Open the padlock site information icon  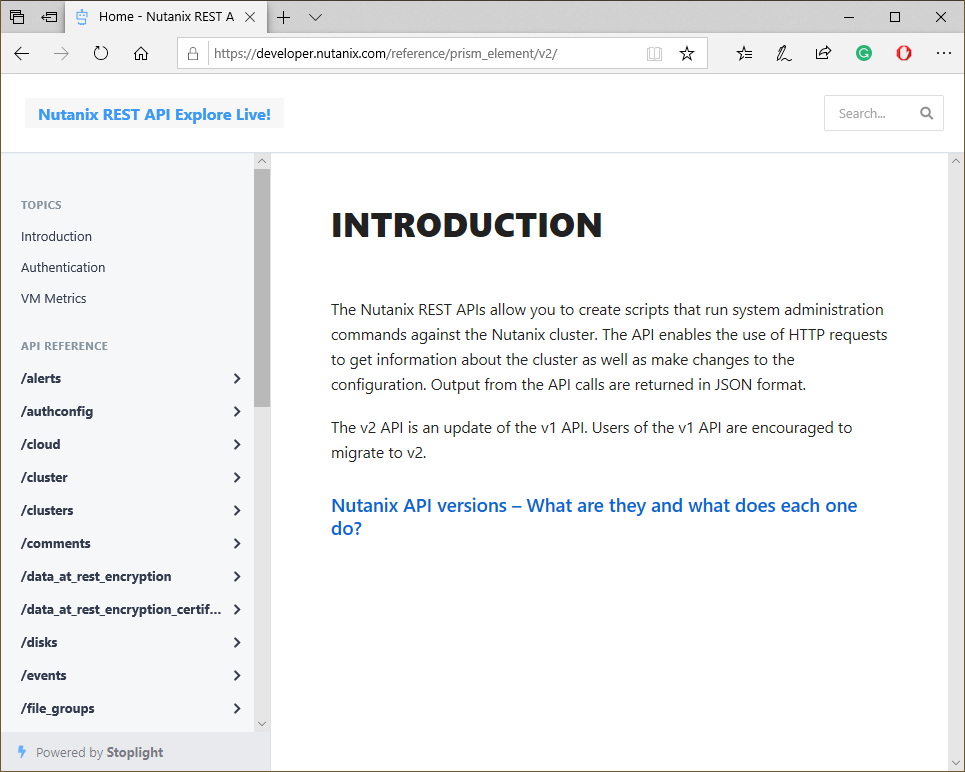[x=193, y=54]
